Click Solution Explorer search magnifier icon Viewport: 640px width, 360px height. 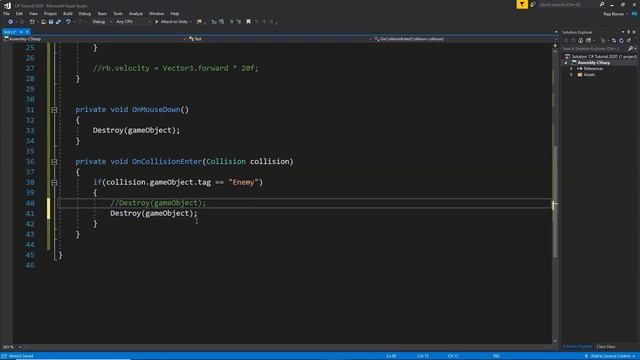[x=630, y=49]
